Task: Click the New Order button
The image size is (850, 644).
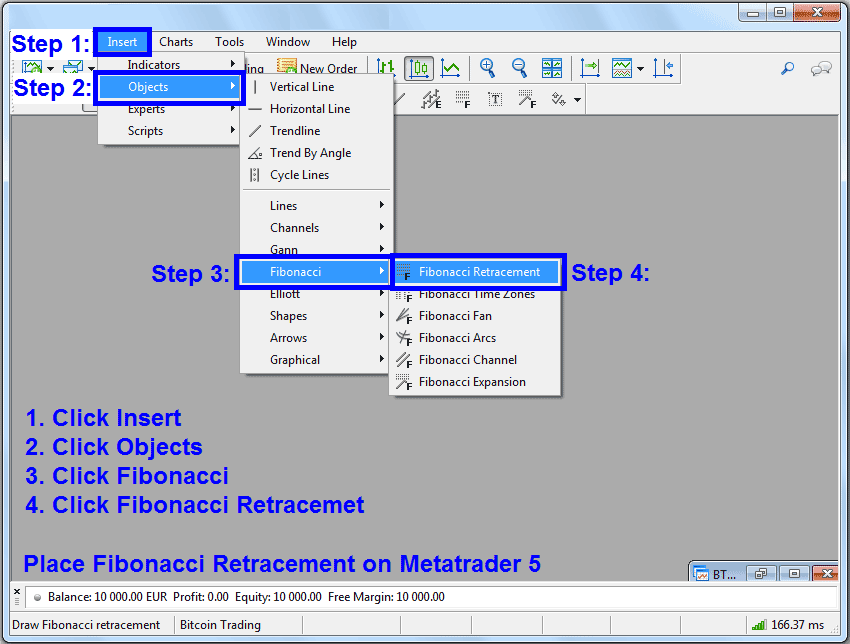Action: coord(318,68)
